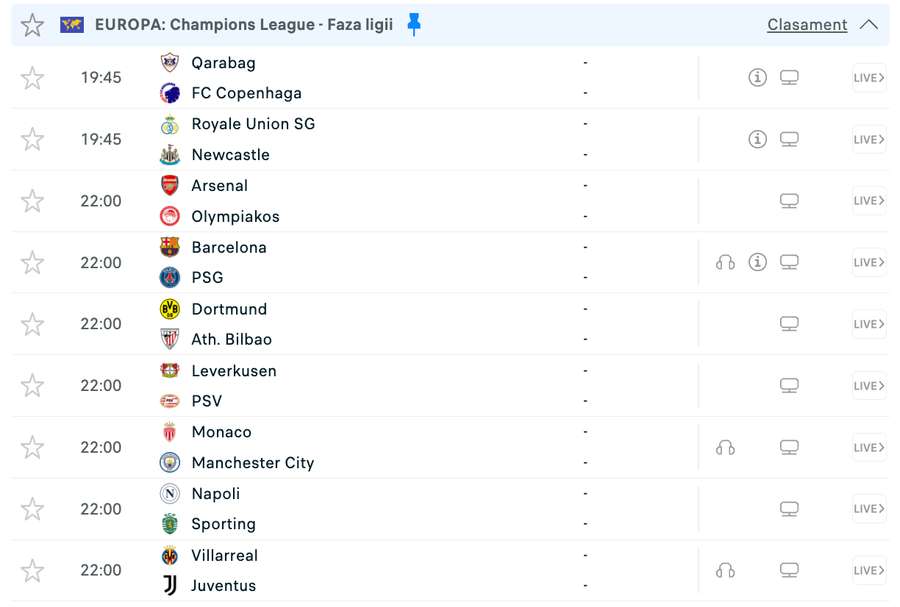Image resolution: width=900 pixels, height=607 pixels.
Task: Favorite the Dortmund vs Ath. Bilbao match
Action: click(33, 324)
